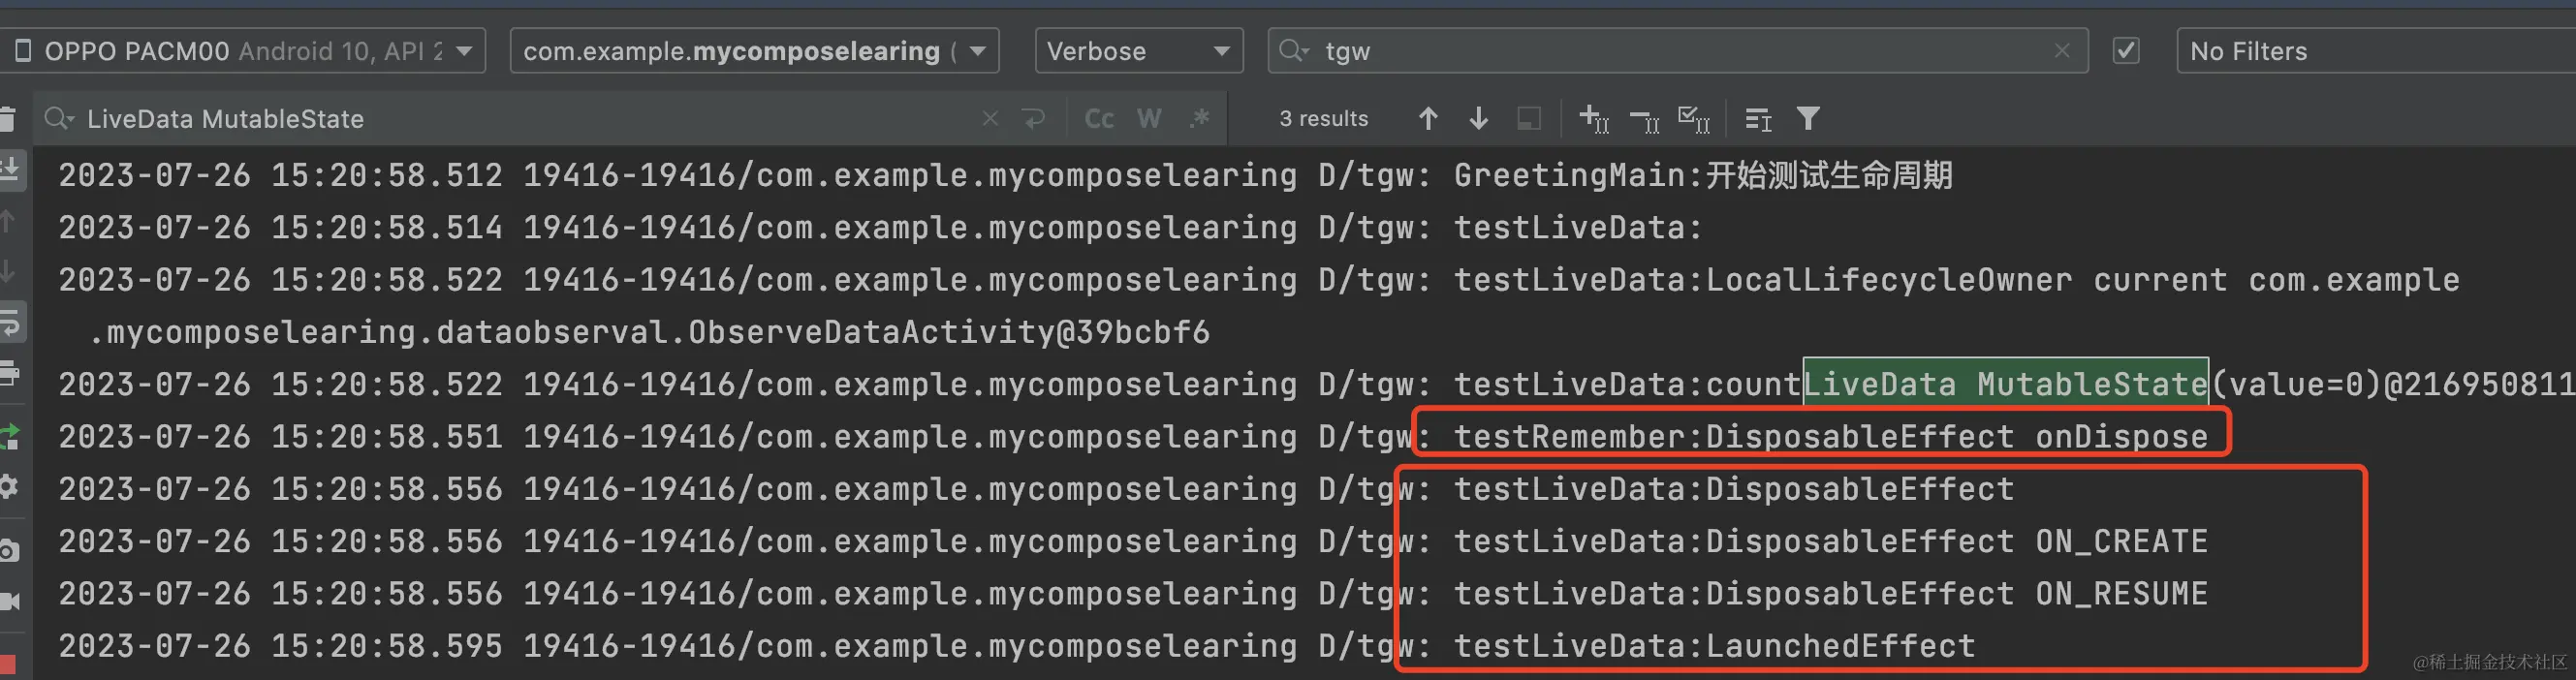Open logcat settings gear
This screenshot has width=2576, height=680.
coord(10,487)
